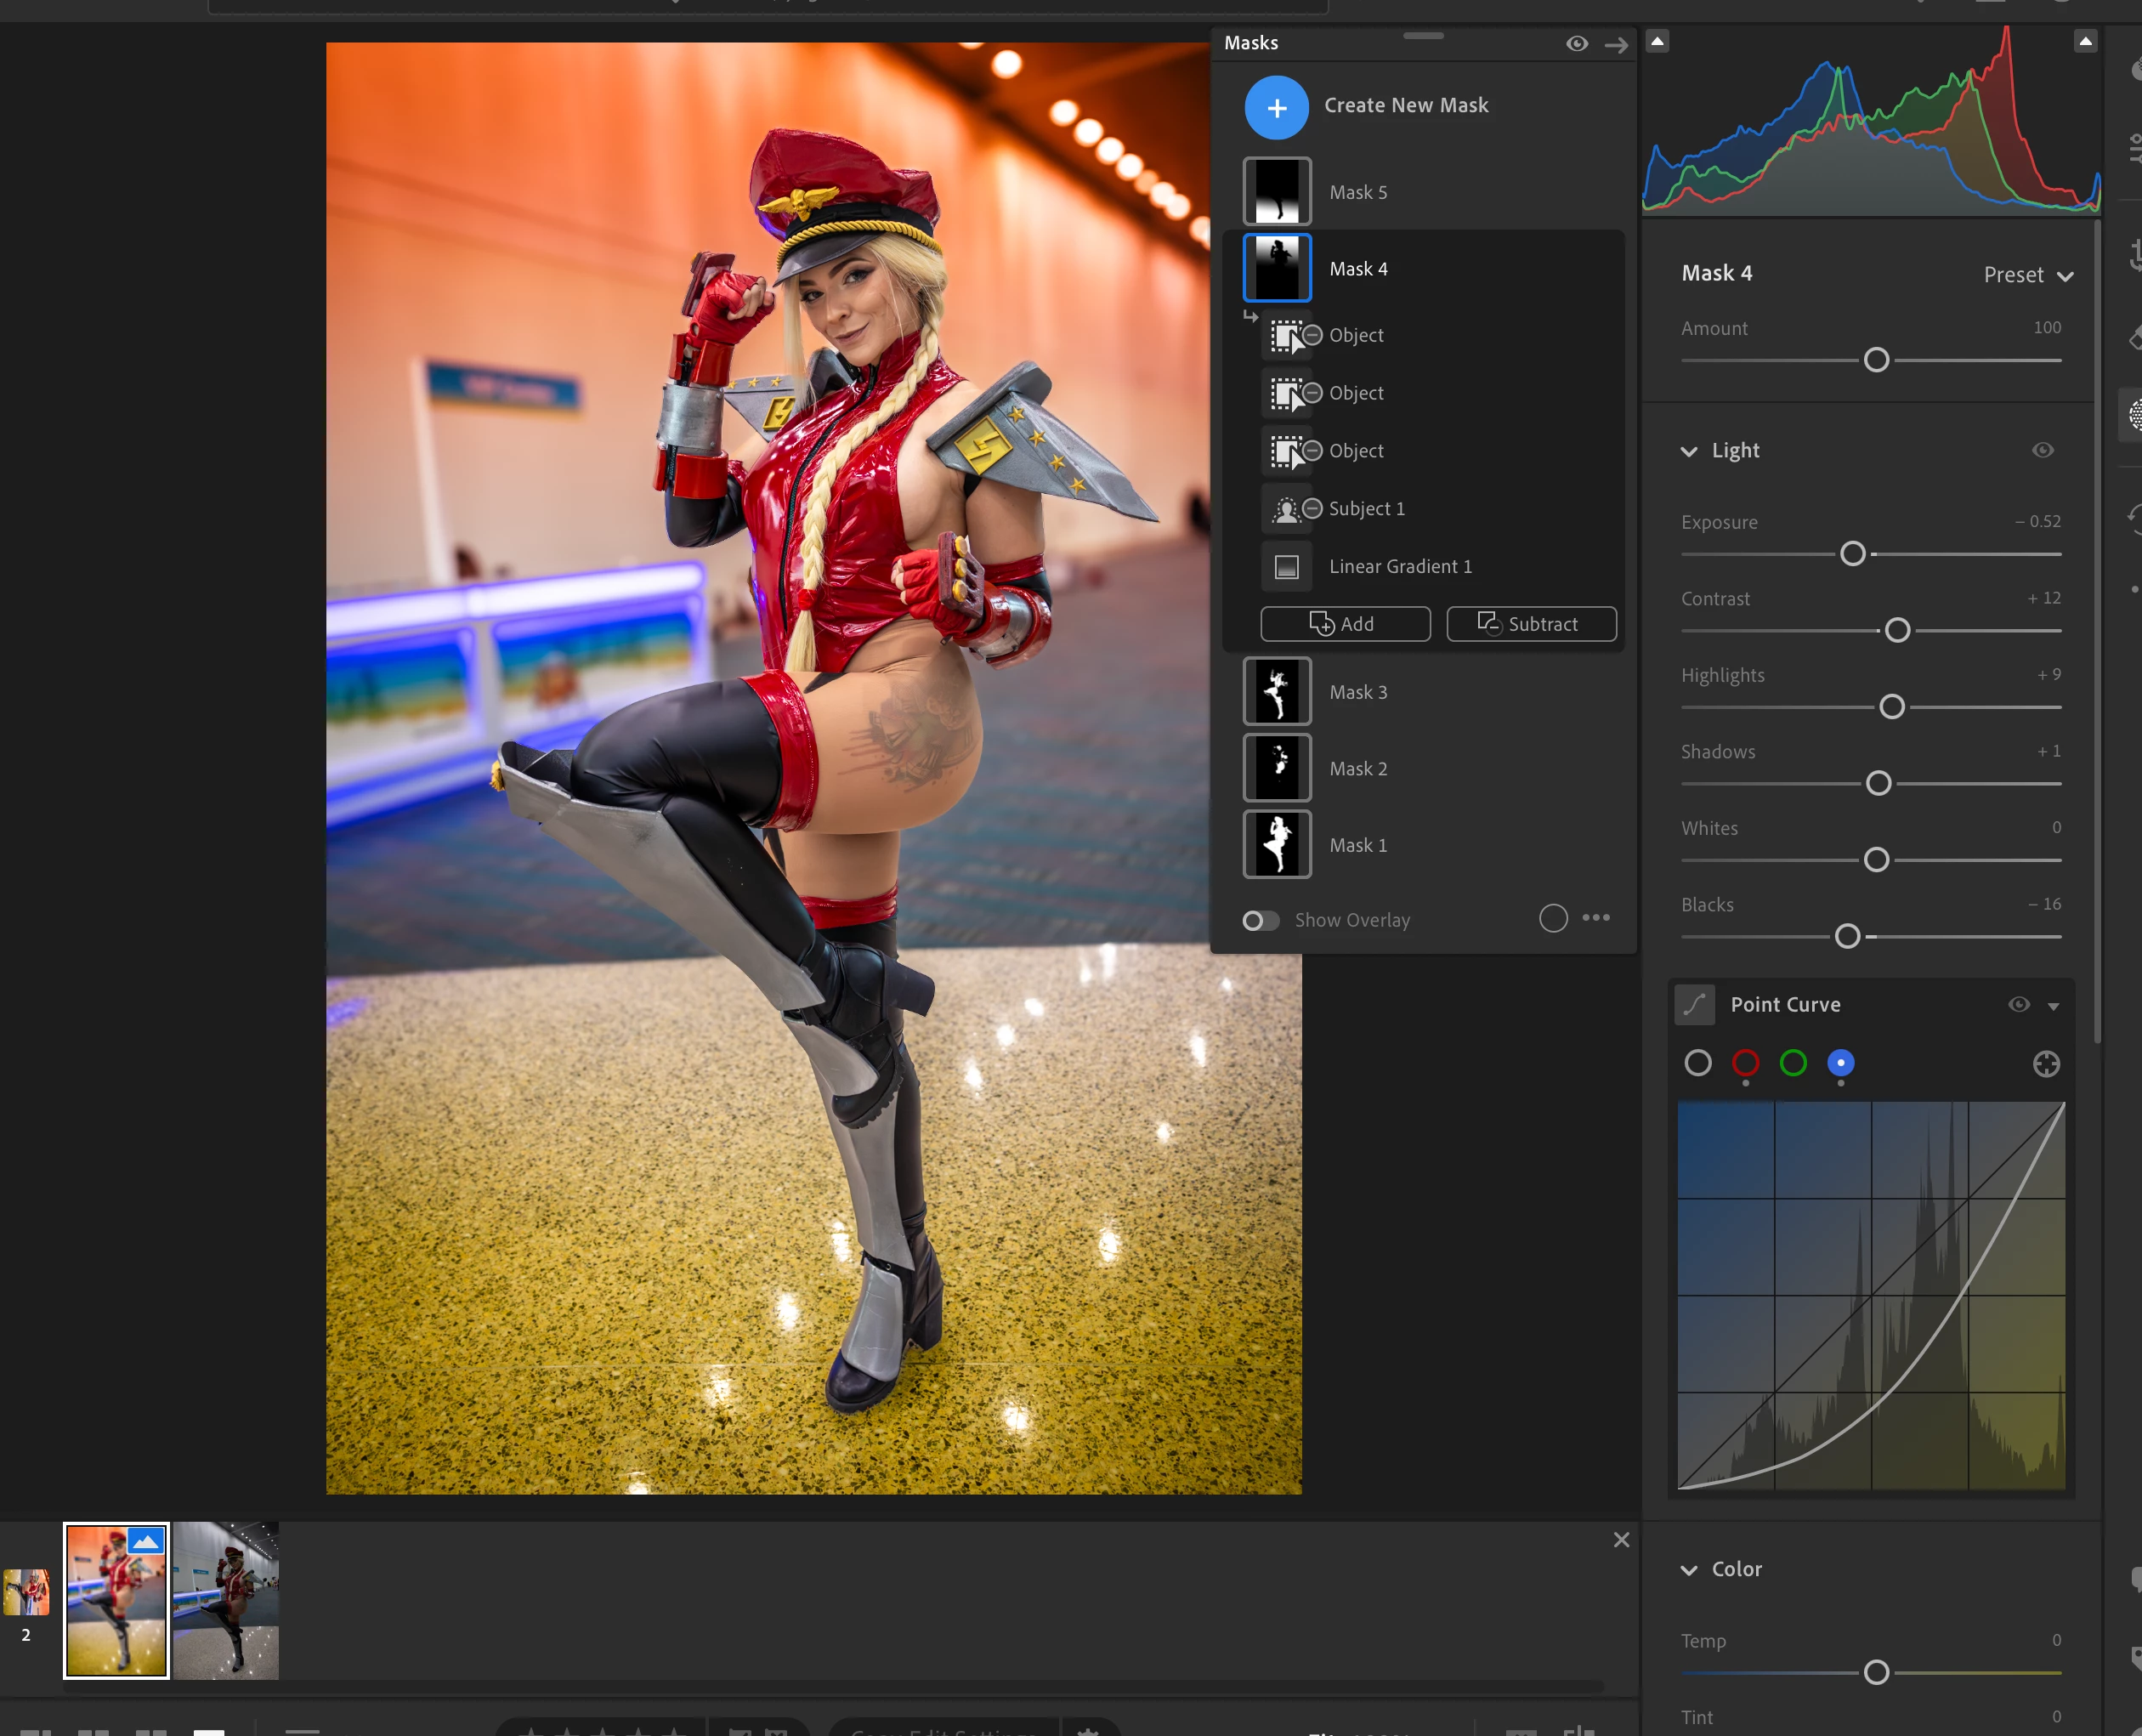Select Mask 3 in the masks list
2142x1736 pixels.
[1357, 692]
